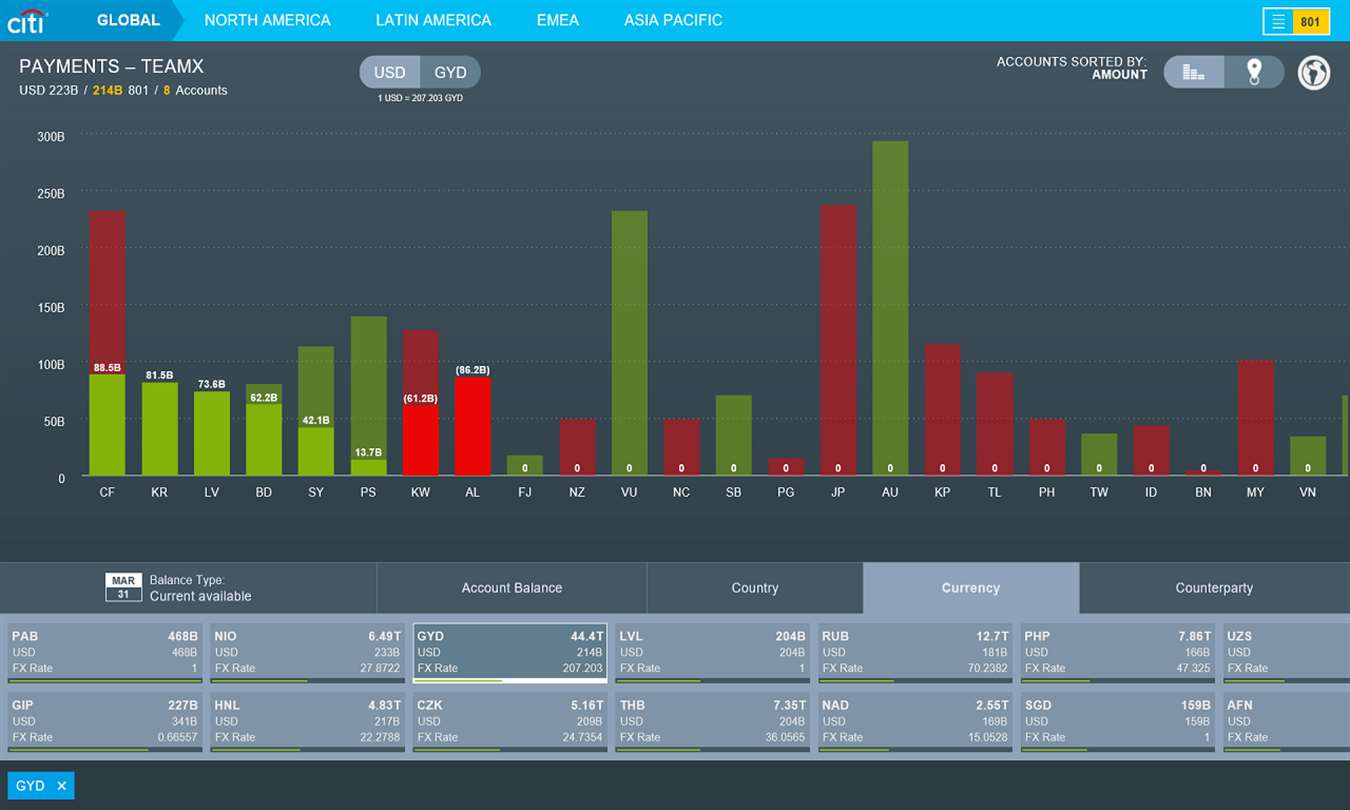Viewport: 1350px width, 810px height.
Task: Click the TL country bar
Action: (994, 424)
